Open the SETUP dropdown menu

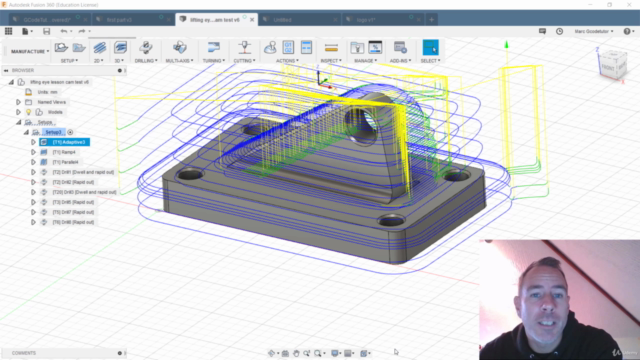[x=69, y=60]
